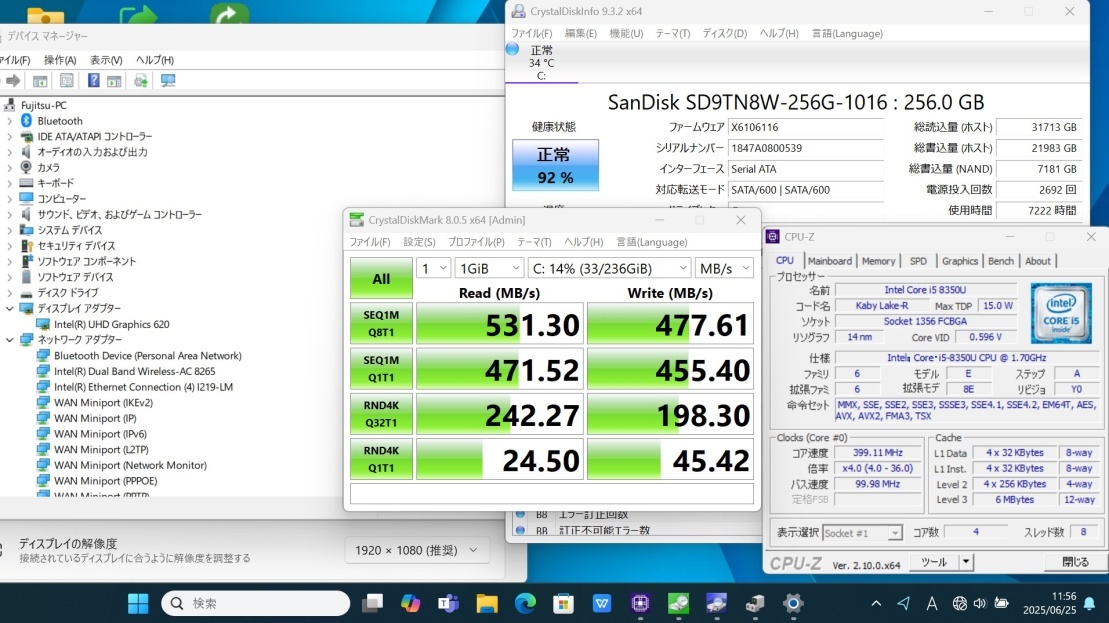Run the RND4K Q1T1 test button

[381, 459]
